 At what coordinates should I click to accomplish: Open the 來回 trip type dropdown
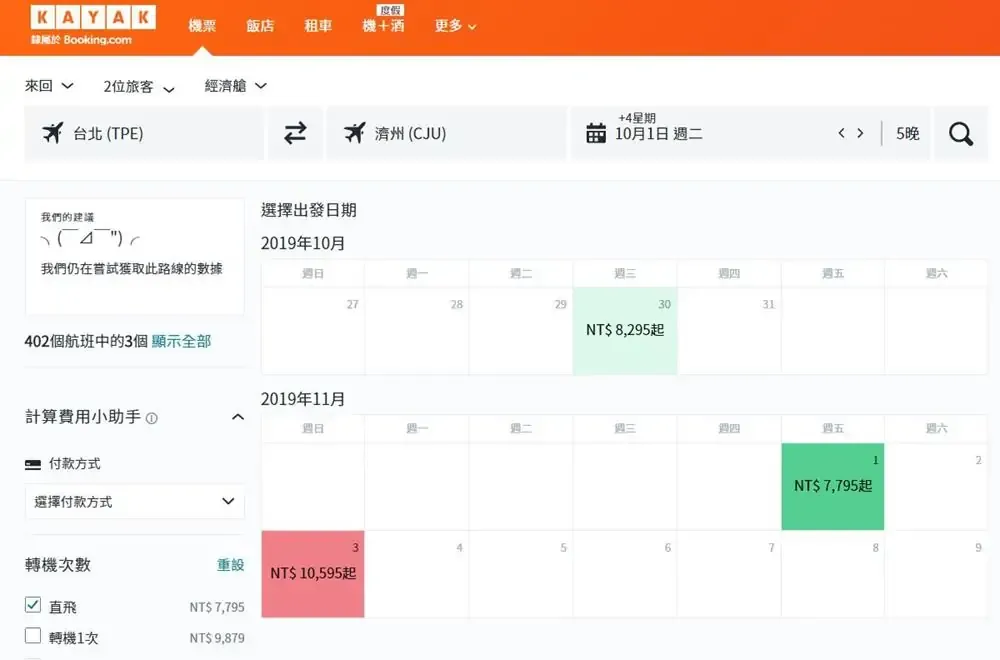(49, 86)
